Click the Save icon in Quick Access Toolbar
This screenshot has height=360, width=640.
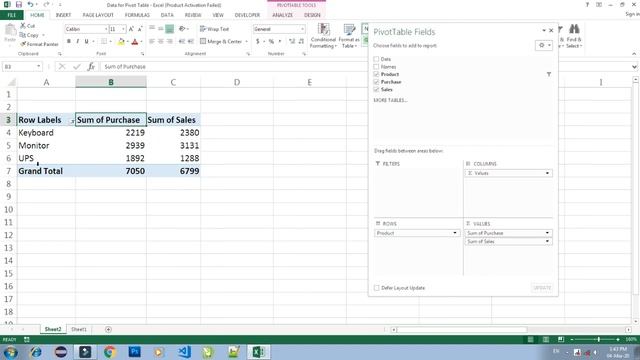tap(19, 4)
